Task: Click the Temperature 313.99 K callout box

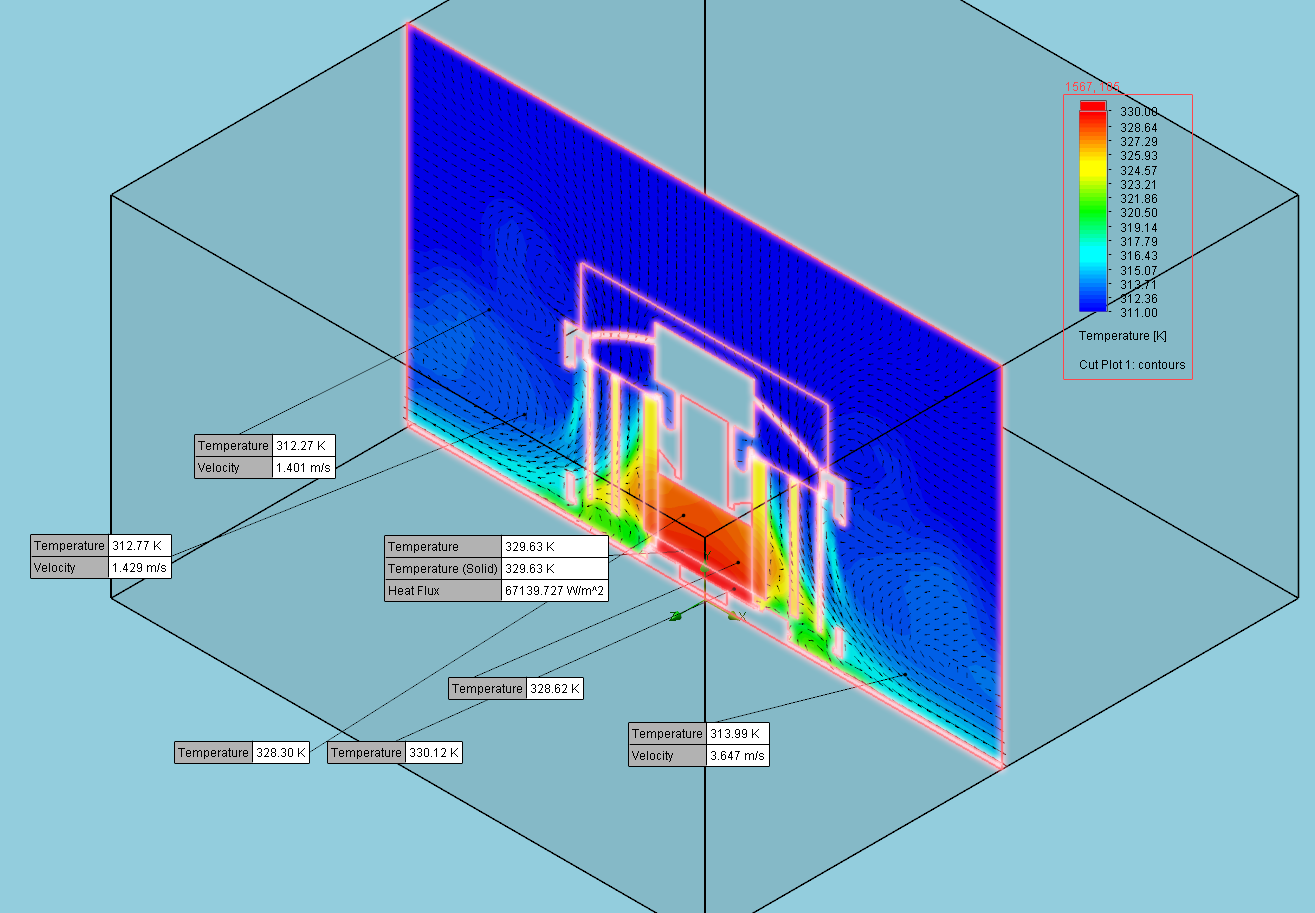Action: (x=698, y=733)
